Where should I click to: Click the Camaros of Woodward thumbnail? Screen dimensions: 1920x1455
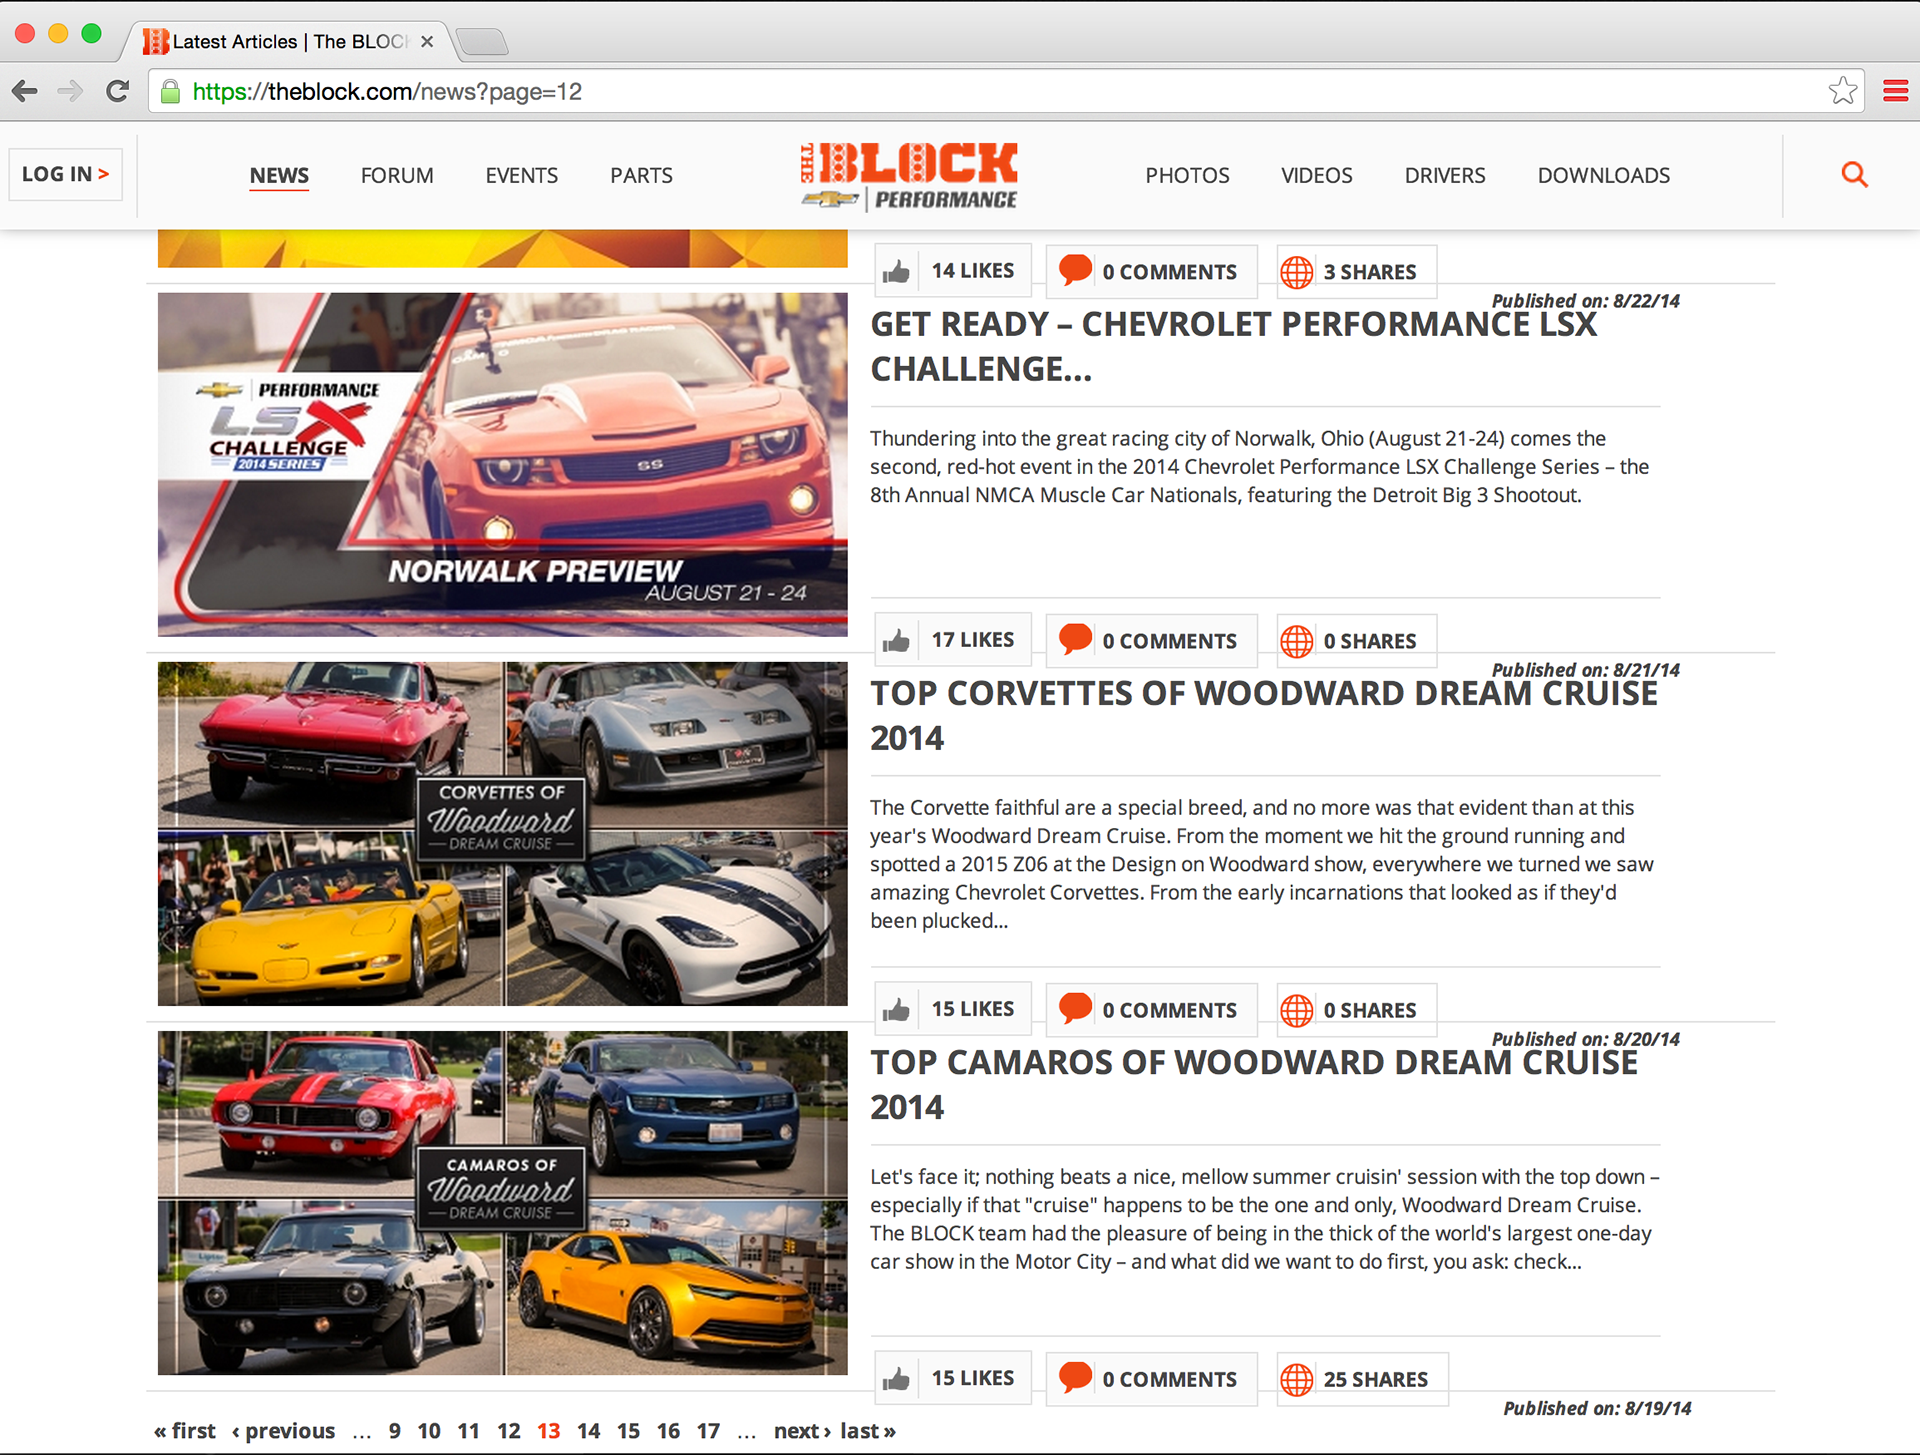(x=502, y=1202)
